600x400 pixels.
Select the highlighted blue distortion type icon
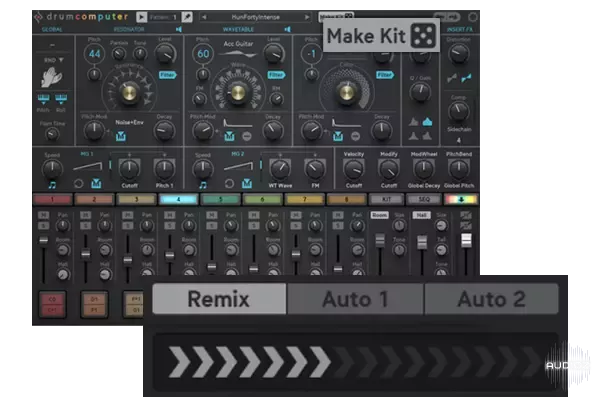click(x=466, y=78)
